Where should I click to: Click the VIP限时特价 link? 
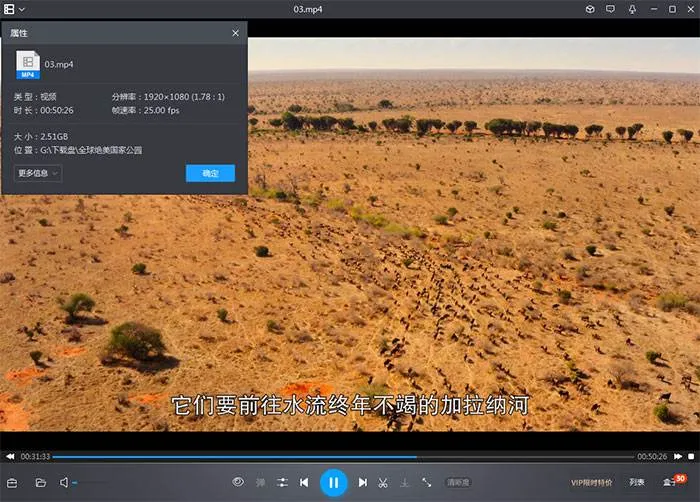(x=591, y=482)
